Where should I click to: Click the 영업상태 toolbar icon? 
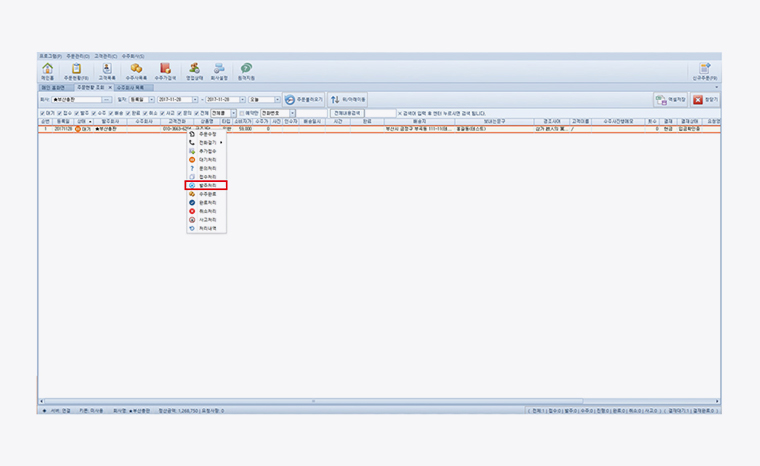(195, 69)
